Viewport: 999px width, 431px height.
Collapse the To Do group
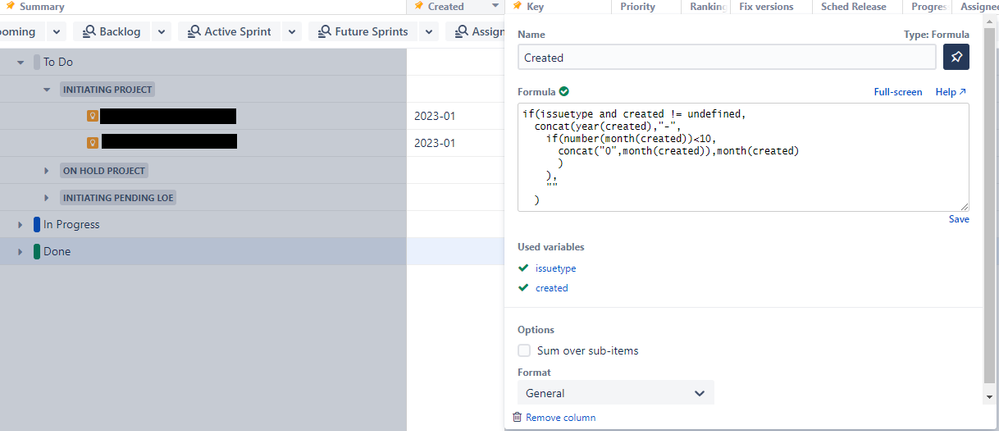pos(20,62)
